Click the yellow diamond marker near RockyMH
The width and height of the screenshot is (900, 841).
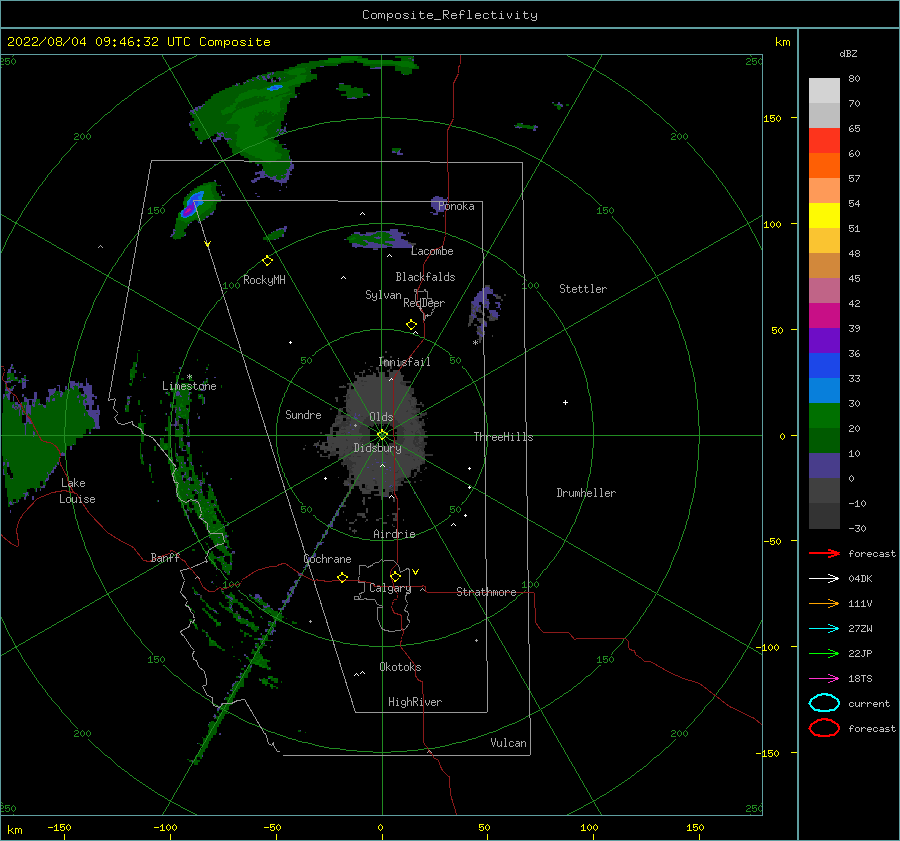click(x=267, y=261)
